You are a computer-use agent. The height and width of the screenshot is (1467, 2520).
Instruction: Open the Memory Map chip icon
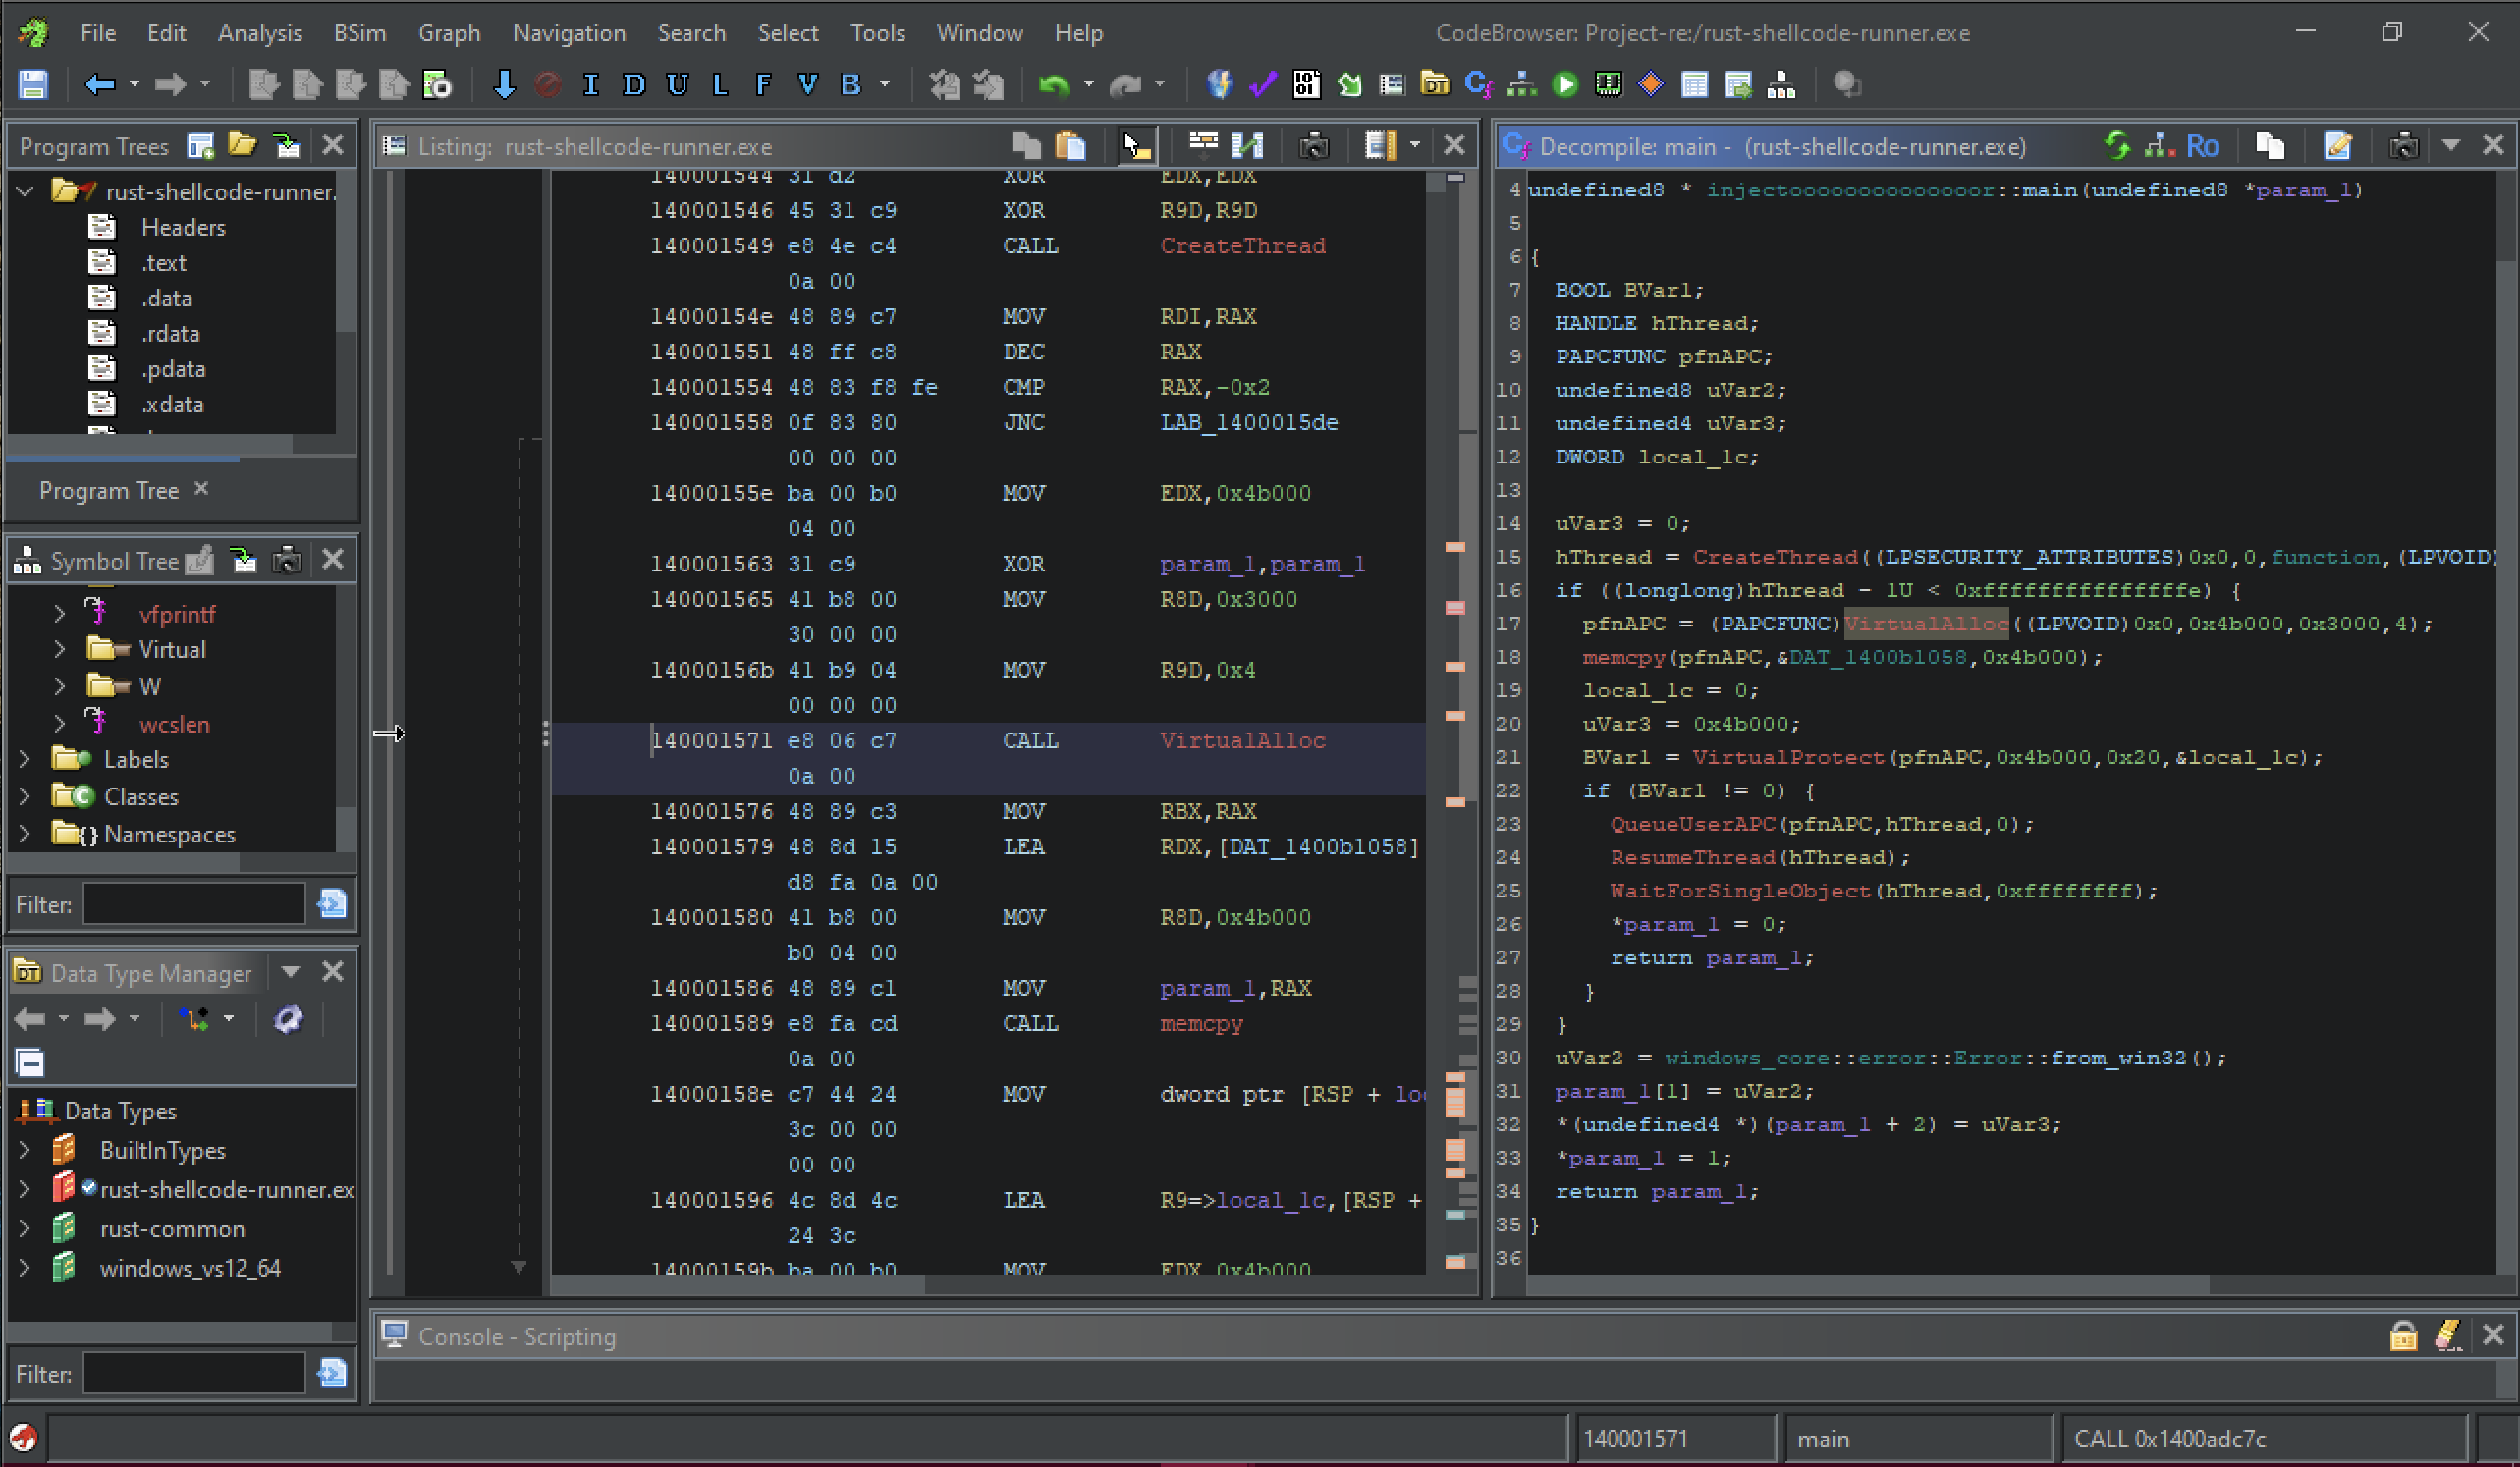1608,85
